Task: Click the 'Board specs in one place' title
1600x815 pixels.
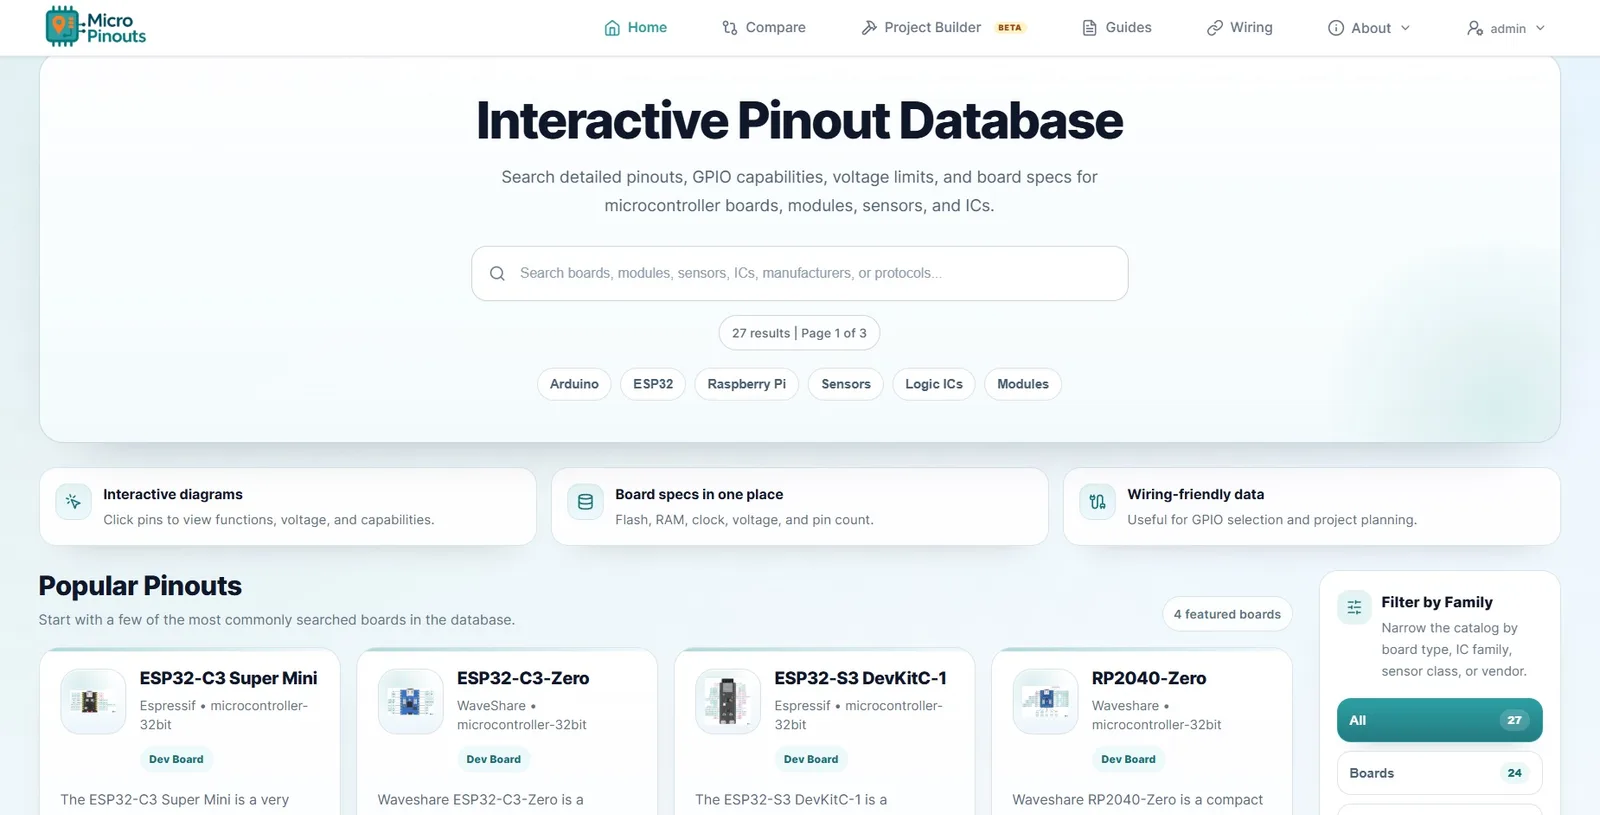Action: pyautogui.click(x=699, y=494)
